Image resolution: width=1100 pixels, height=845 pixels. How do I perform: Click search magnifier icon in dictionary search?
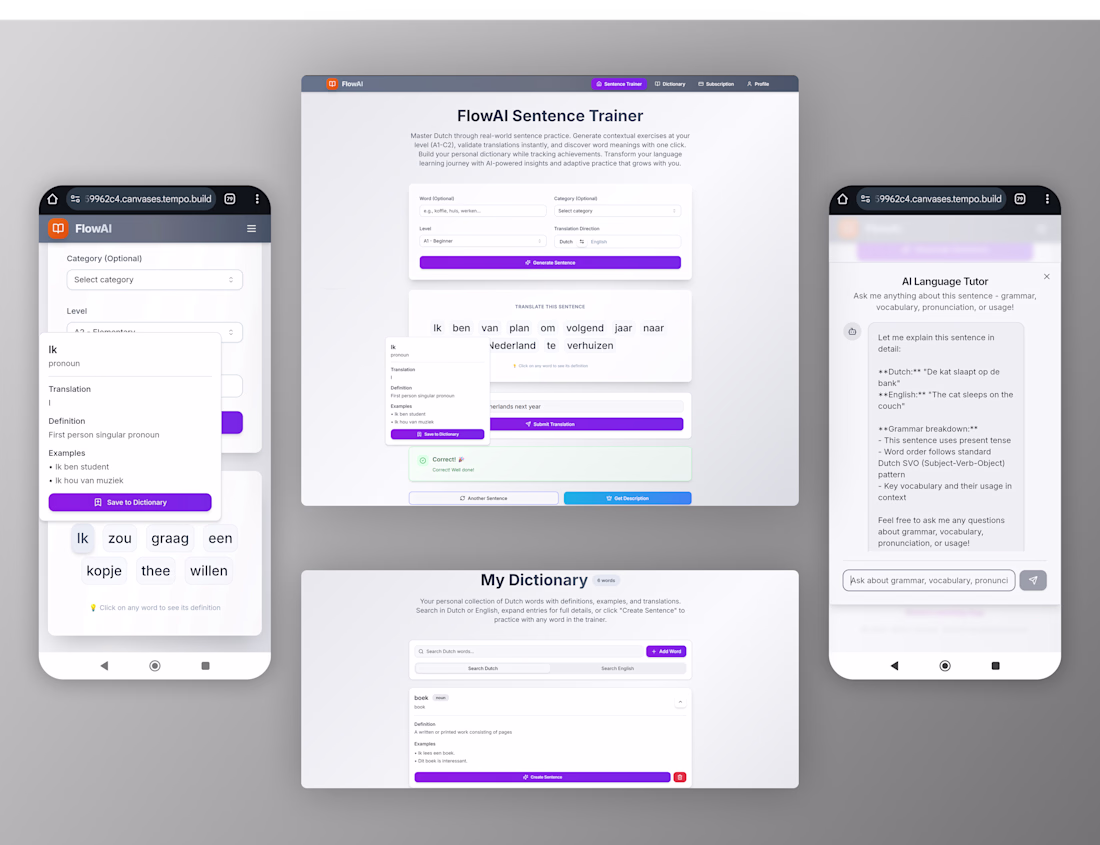coord(421,651)
